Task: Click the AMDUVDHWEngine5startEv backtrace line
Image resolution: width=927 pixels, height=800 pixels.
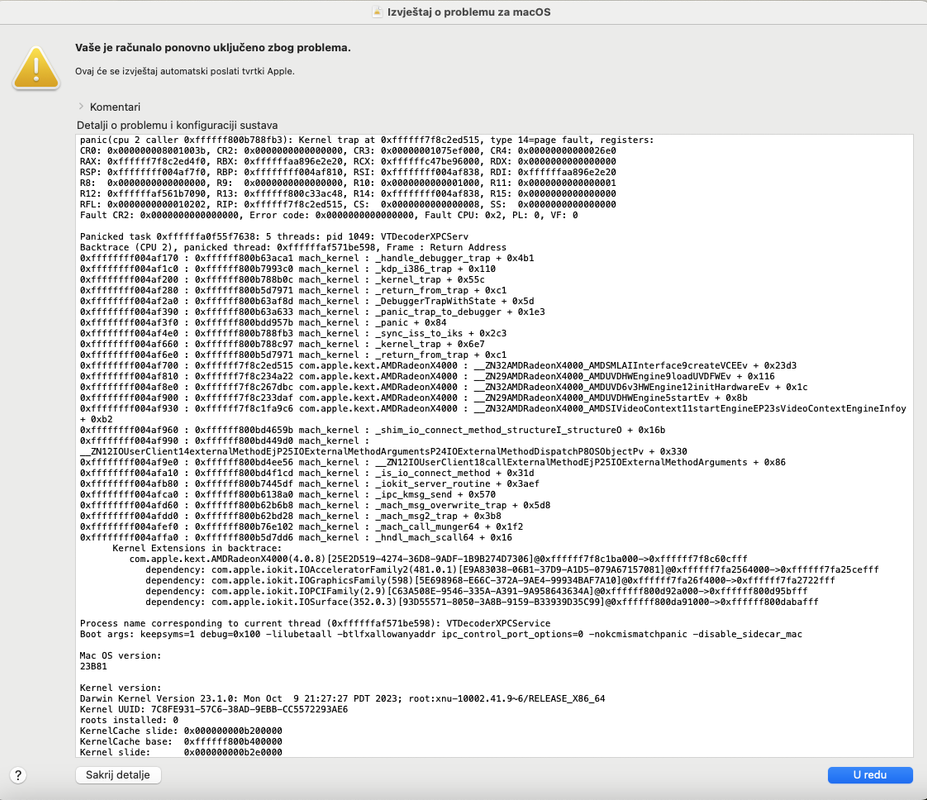Action: pyautogui.click(x=413, y=398)
